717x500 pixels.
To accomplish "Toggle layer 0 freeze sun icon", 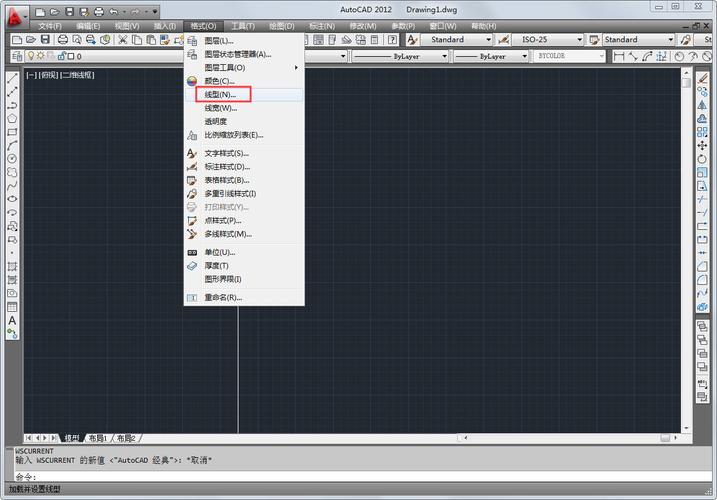I will point(40,56).
